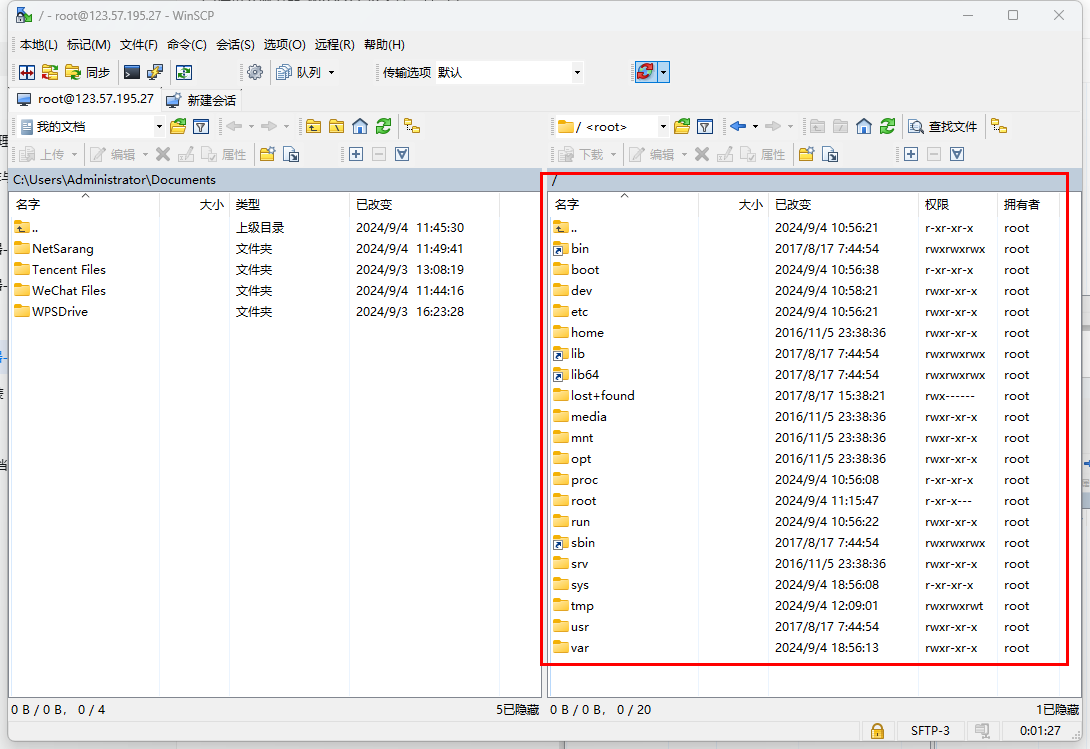Viewport: 1090px width, 749px height.
Task: Toggle remote directory tree icon
Action: pos(999,127)
